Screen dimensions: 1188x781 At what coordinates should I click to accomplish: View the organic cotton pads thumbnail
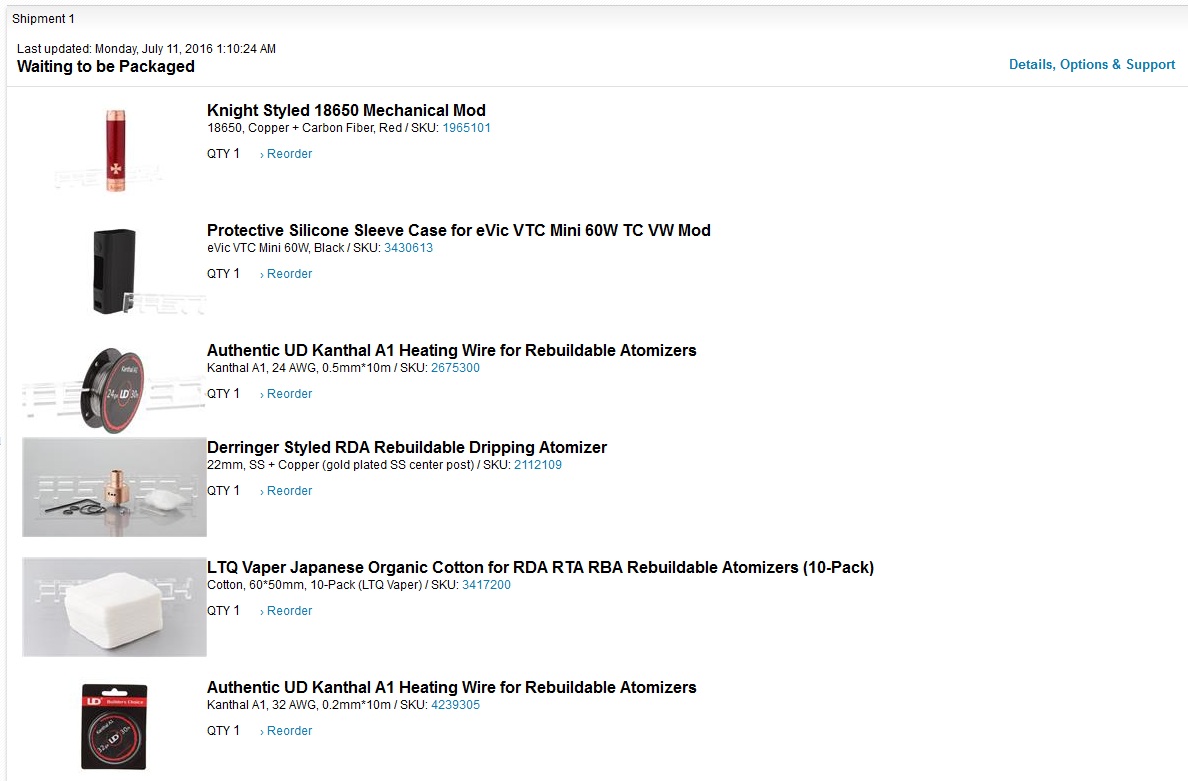(114, 607)
